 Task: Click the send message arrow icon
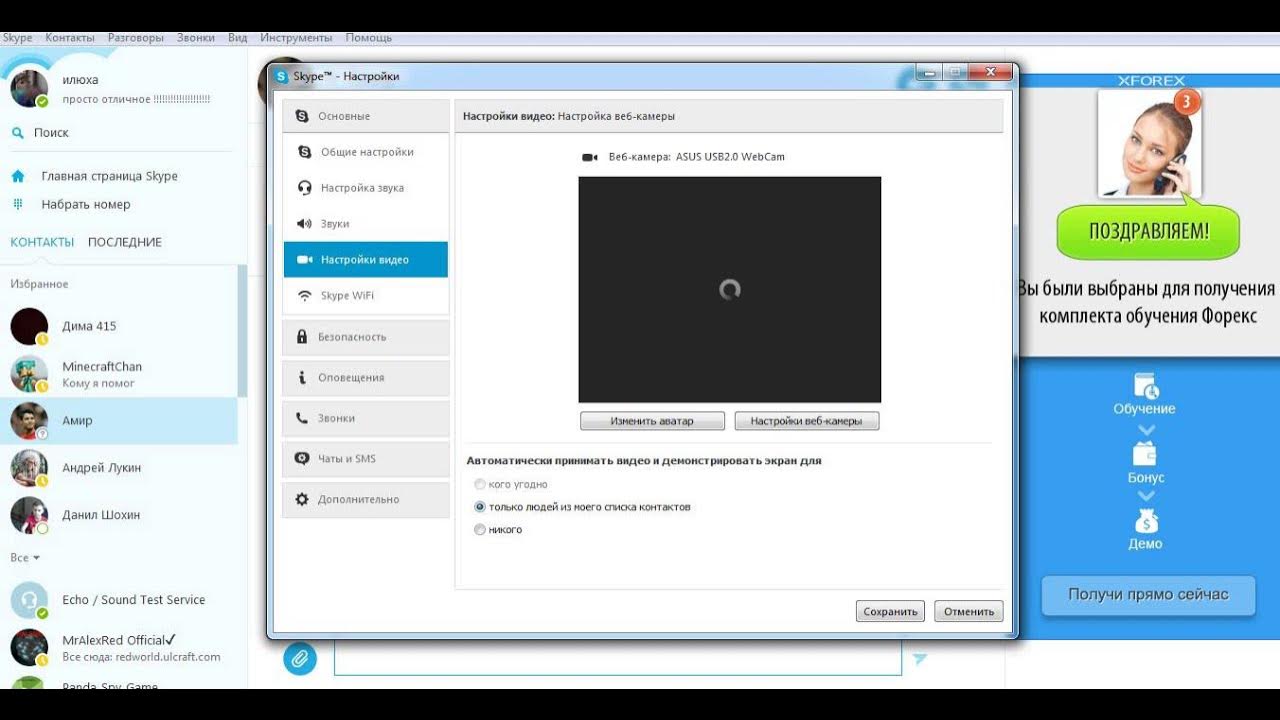tap(919, 659)
